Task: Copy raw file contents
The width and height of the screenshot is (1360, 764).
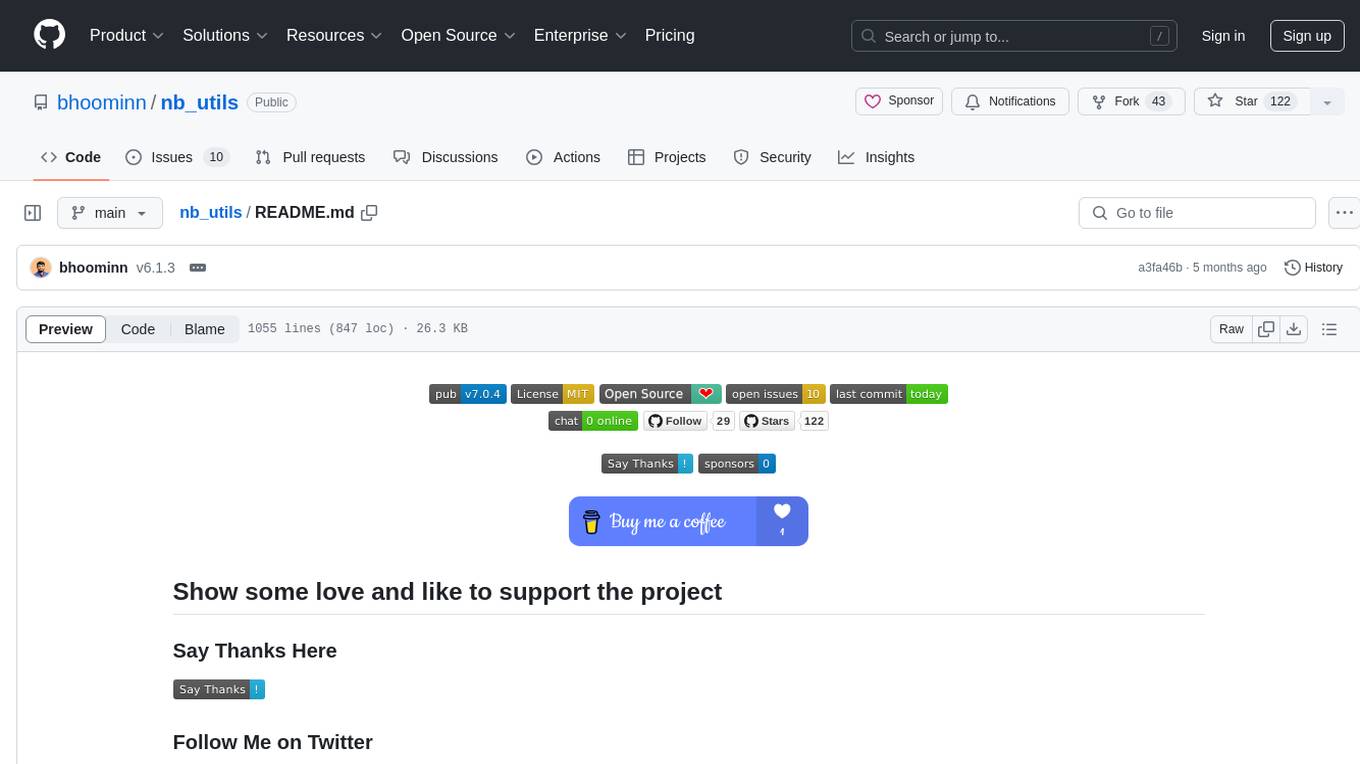Action: (x=1266, y=329)
